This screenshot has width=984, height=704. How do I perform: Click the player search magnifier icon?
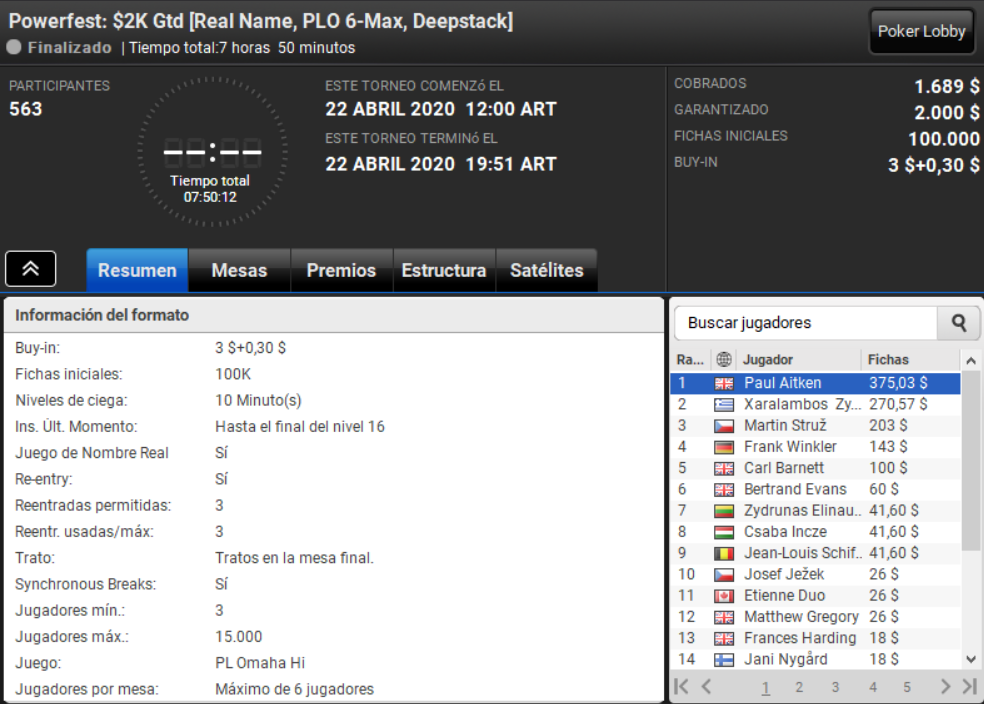pos(958,323)
